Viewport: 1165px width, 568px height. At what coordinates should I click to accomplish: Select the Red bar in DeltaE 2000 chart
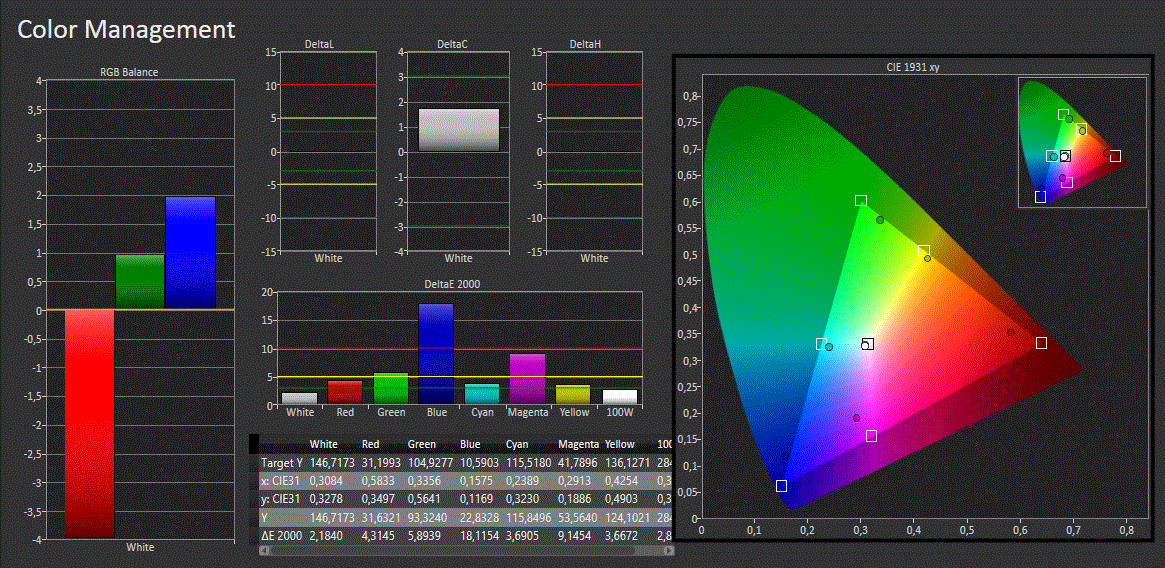[344, 393]
